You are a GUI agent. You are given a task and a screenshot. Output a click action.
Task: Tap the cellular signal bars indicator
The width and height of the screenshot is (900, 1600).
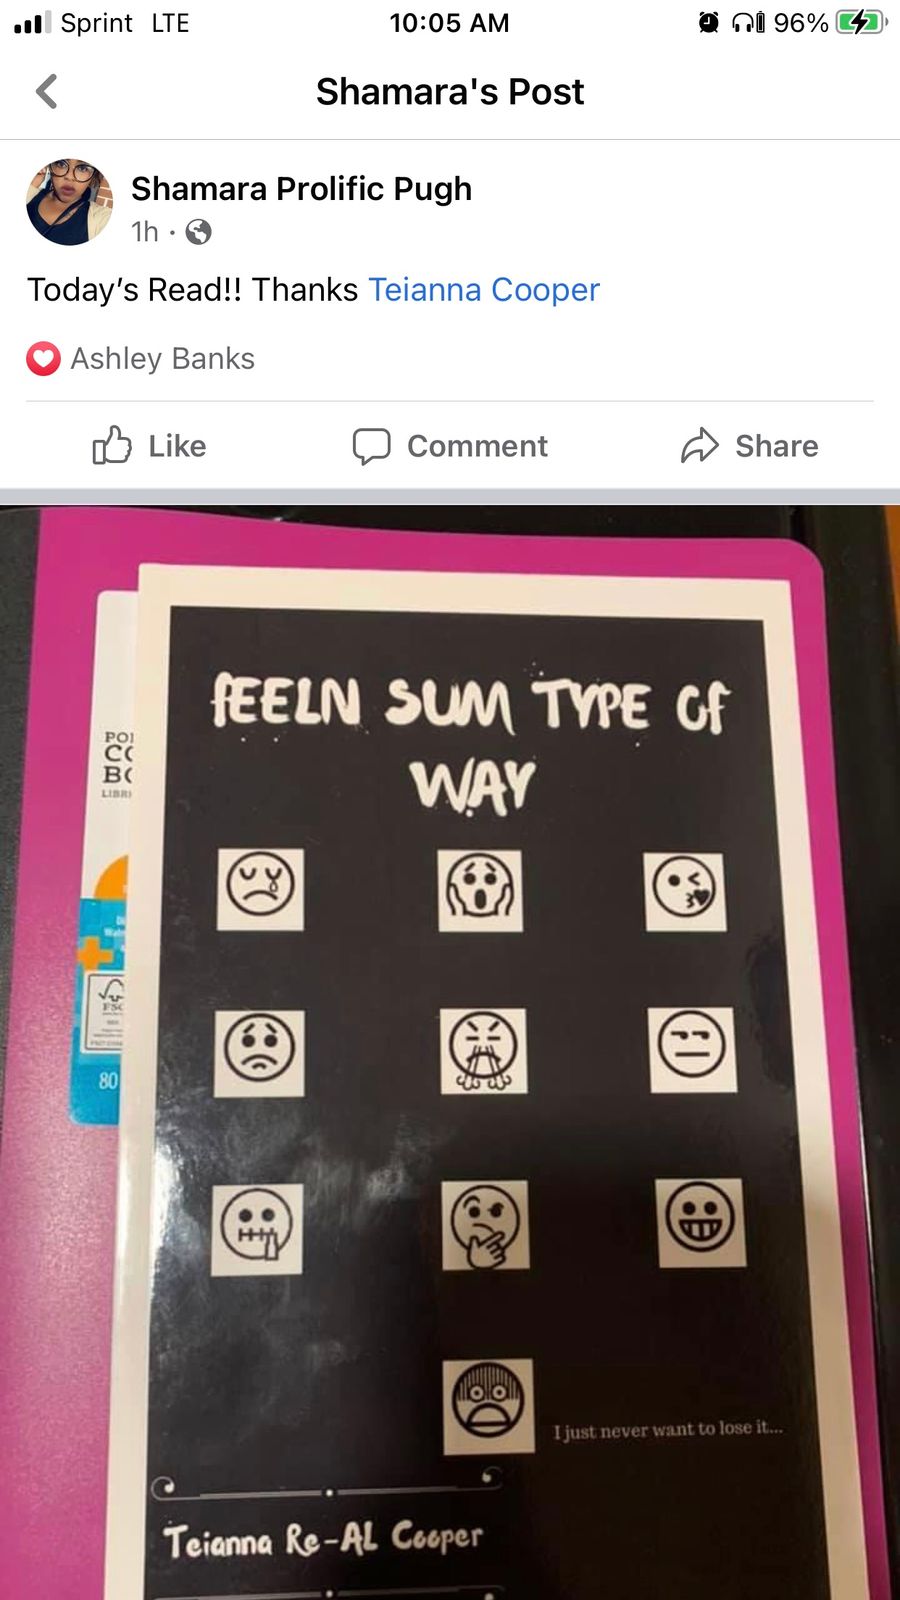(32, 22)
